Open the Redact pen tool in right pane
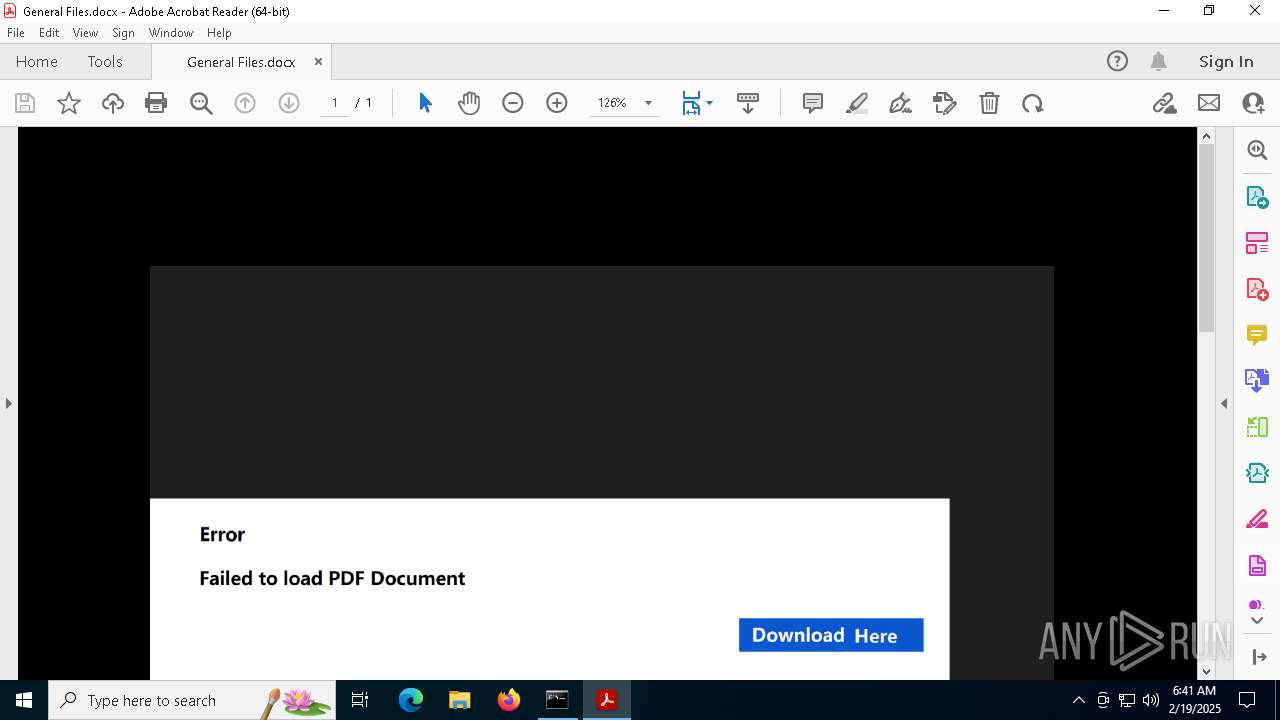 coord(1257,520)
